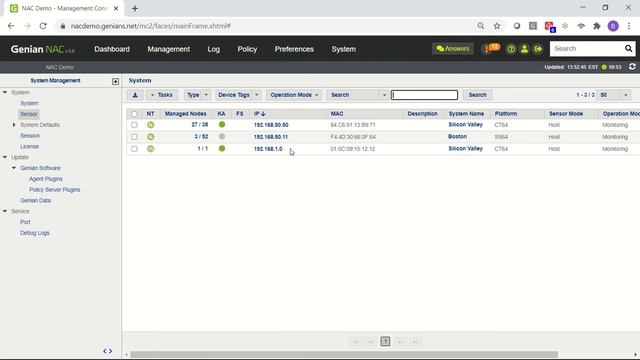Click the node type icon for 192.168.50.50
Image resolution: width=640 pixels, height=360 pixels.
(x=151, y=125)
